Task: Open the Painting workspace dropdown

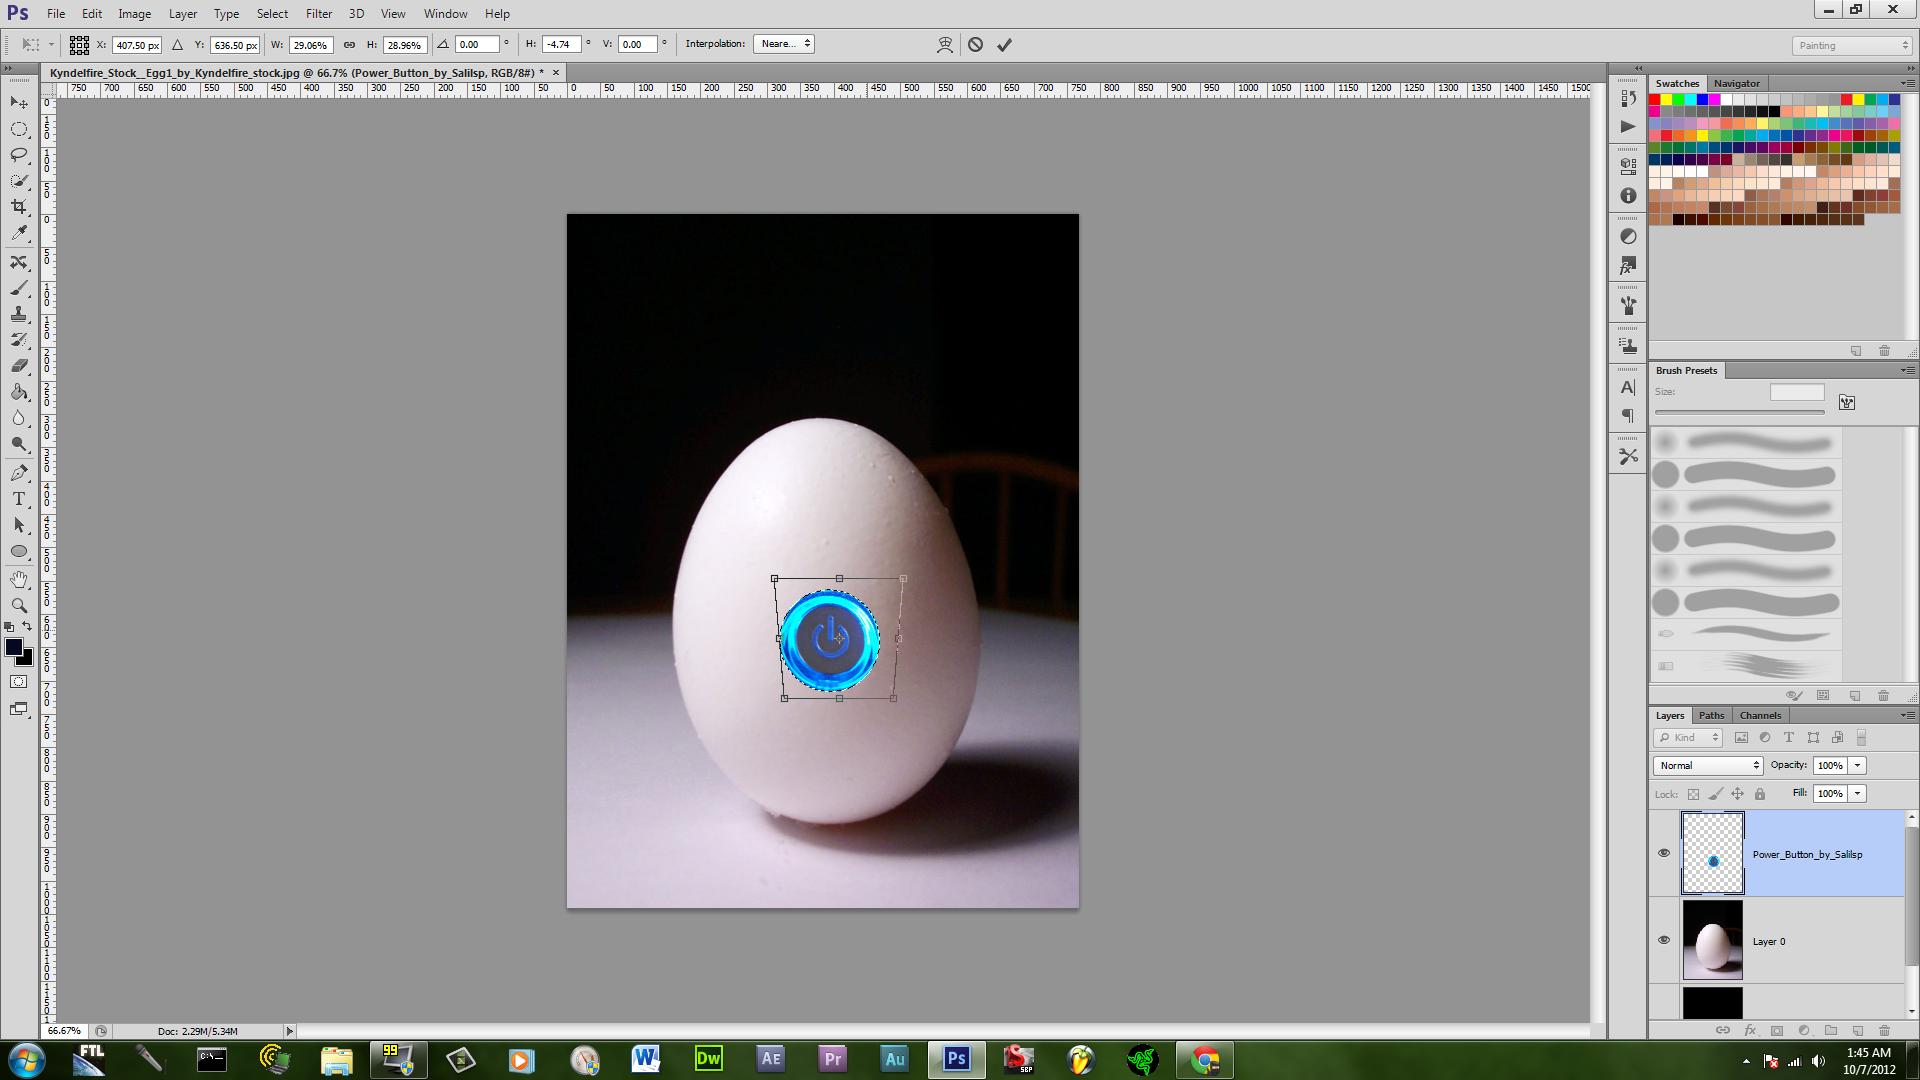Action: pyautogui.click(x=1852, y=46)
